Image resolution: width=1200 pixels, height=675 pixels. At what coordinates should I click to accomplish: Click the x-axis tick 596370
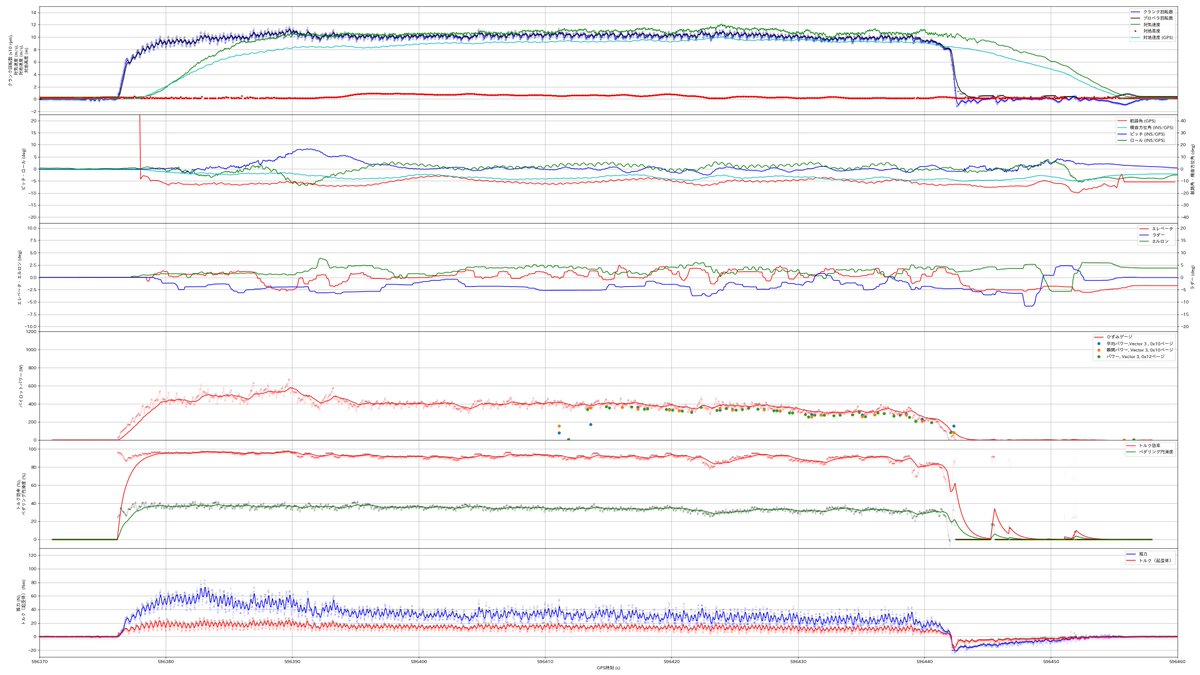(40, 660)
